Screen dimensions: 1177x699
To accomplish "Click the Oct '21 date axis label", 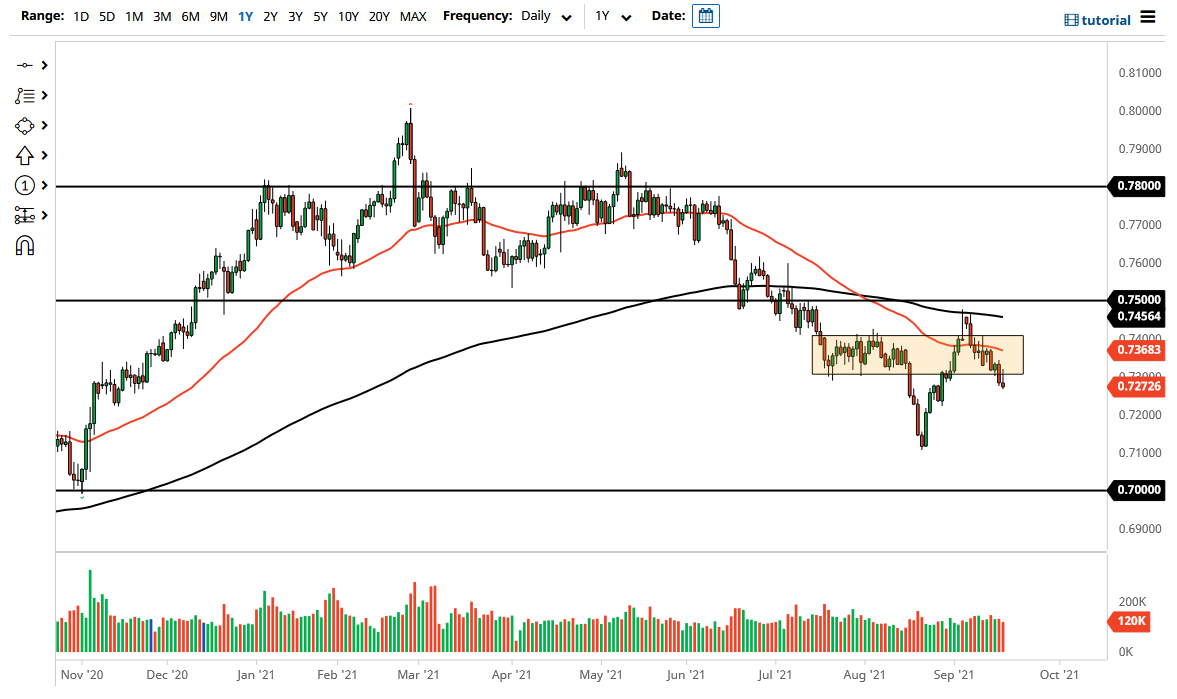I will coord(1059,675).
